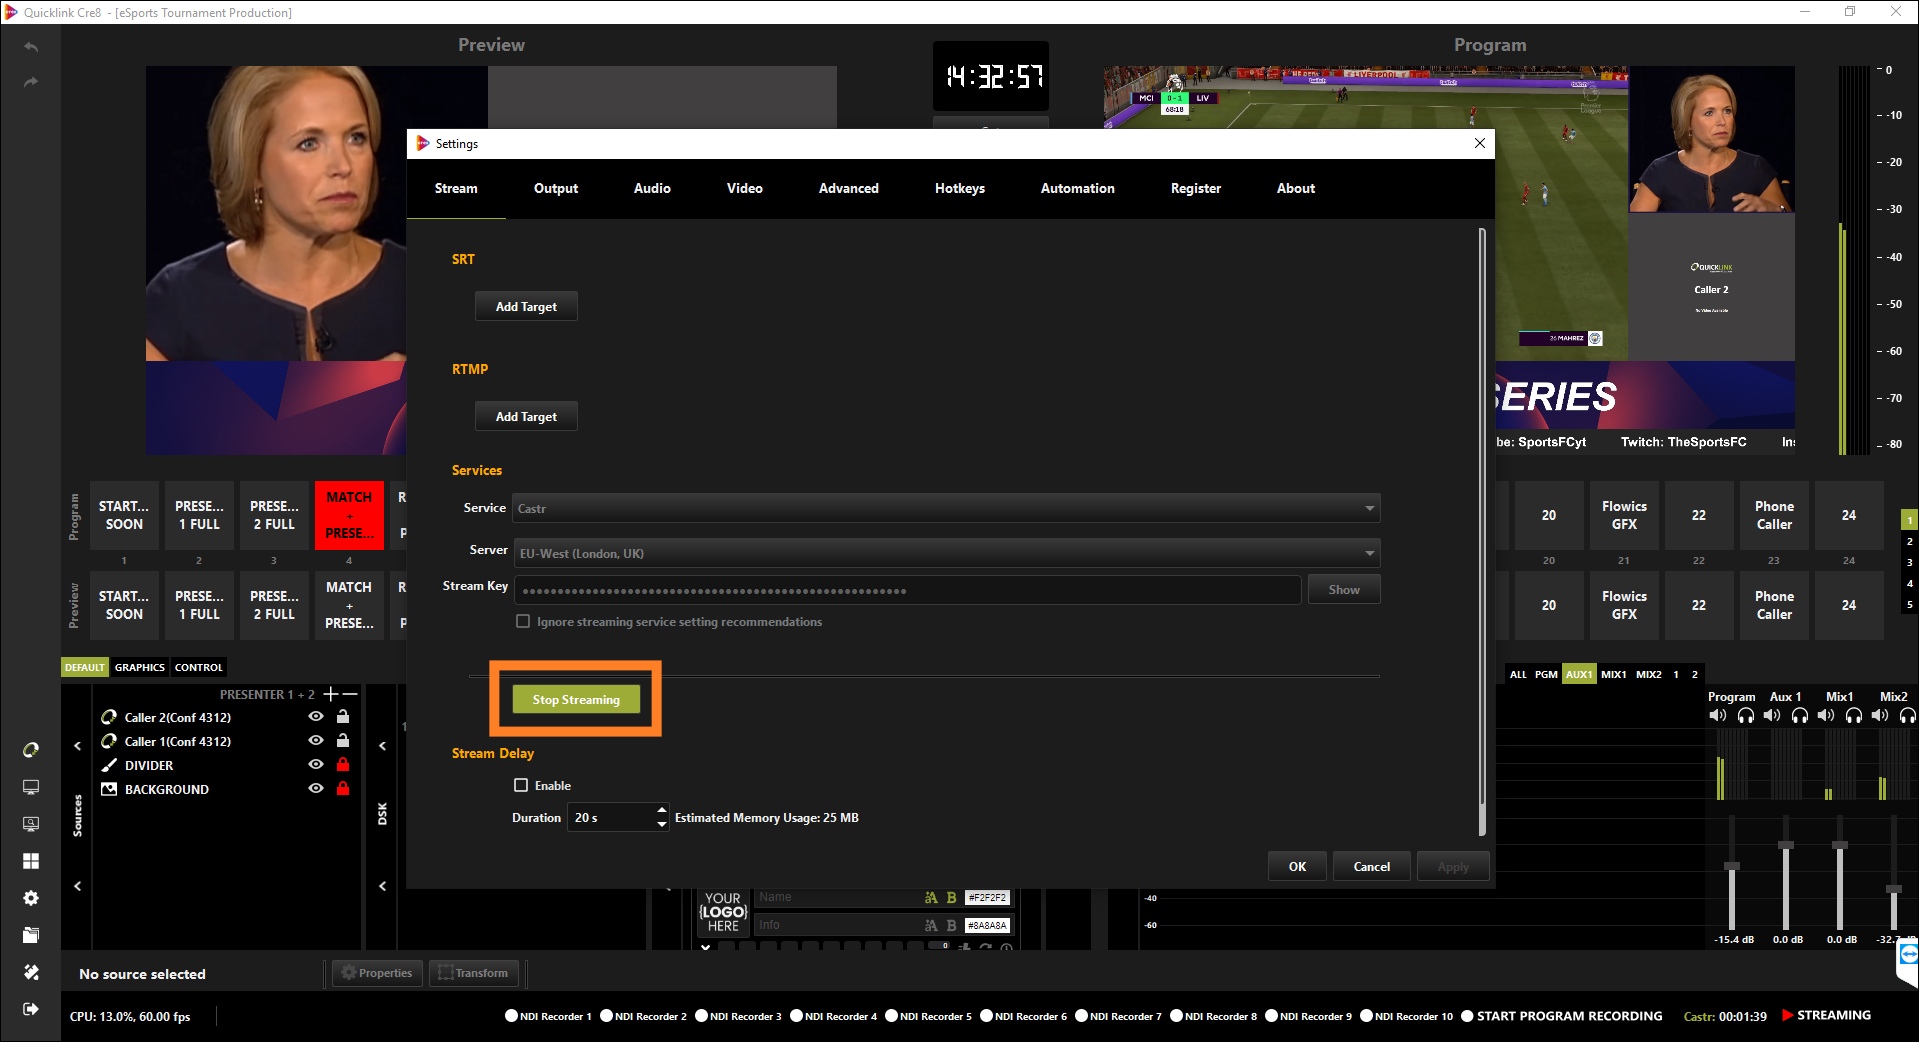Add a new source with plus icon
1919x1042 pixels.
point(330,694)
